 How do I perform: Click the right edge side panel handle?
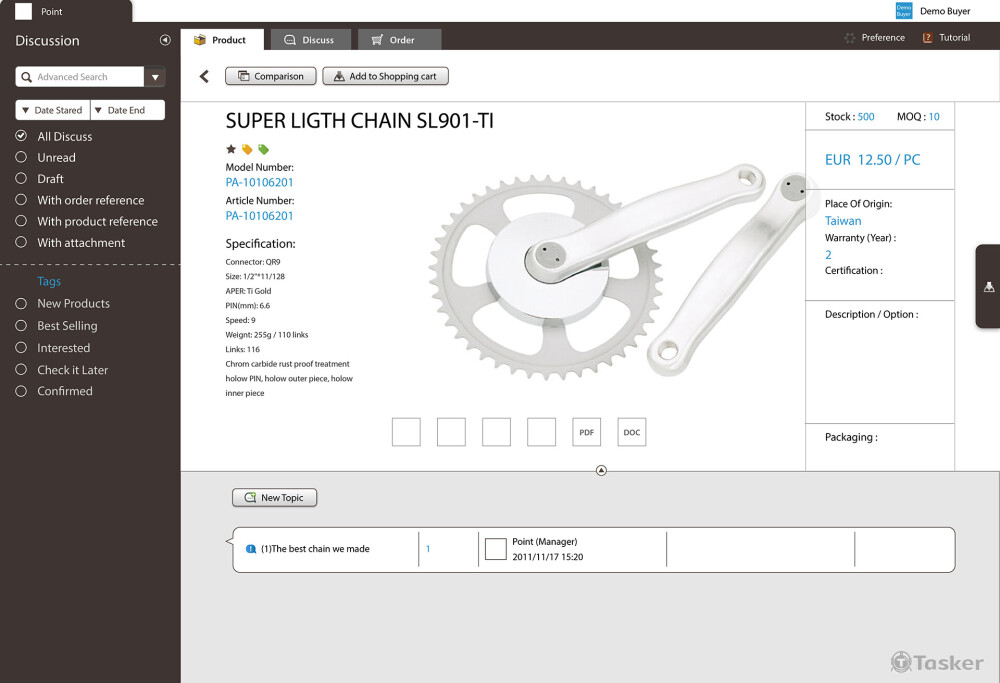click(988, 286)
